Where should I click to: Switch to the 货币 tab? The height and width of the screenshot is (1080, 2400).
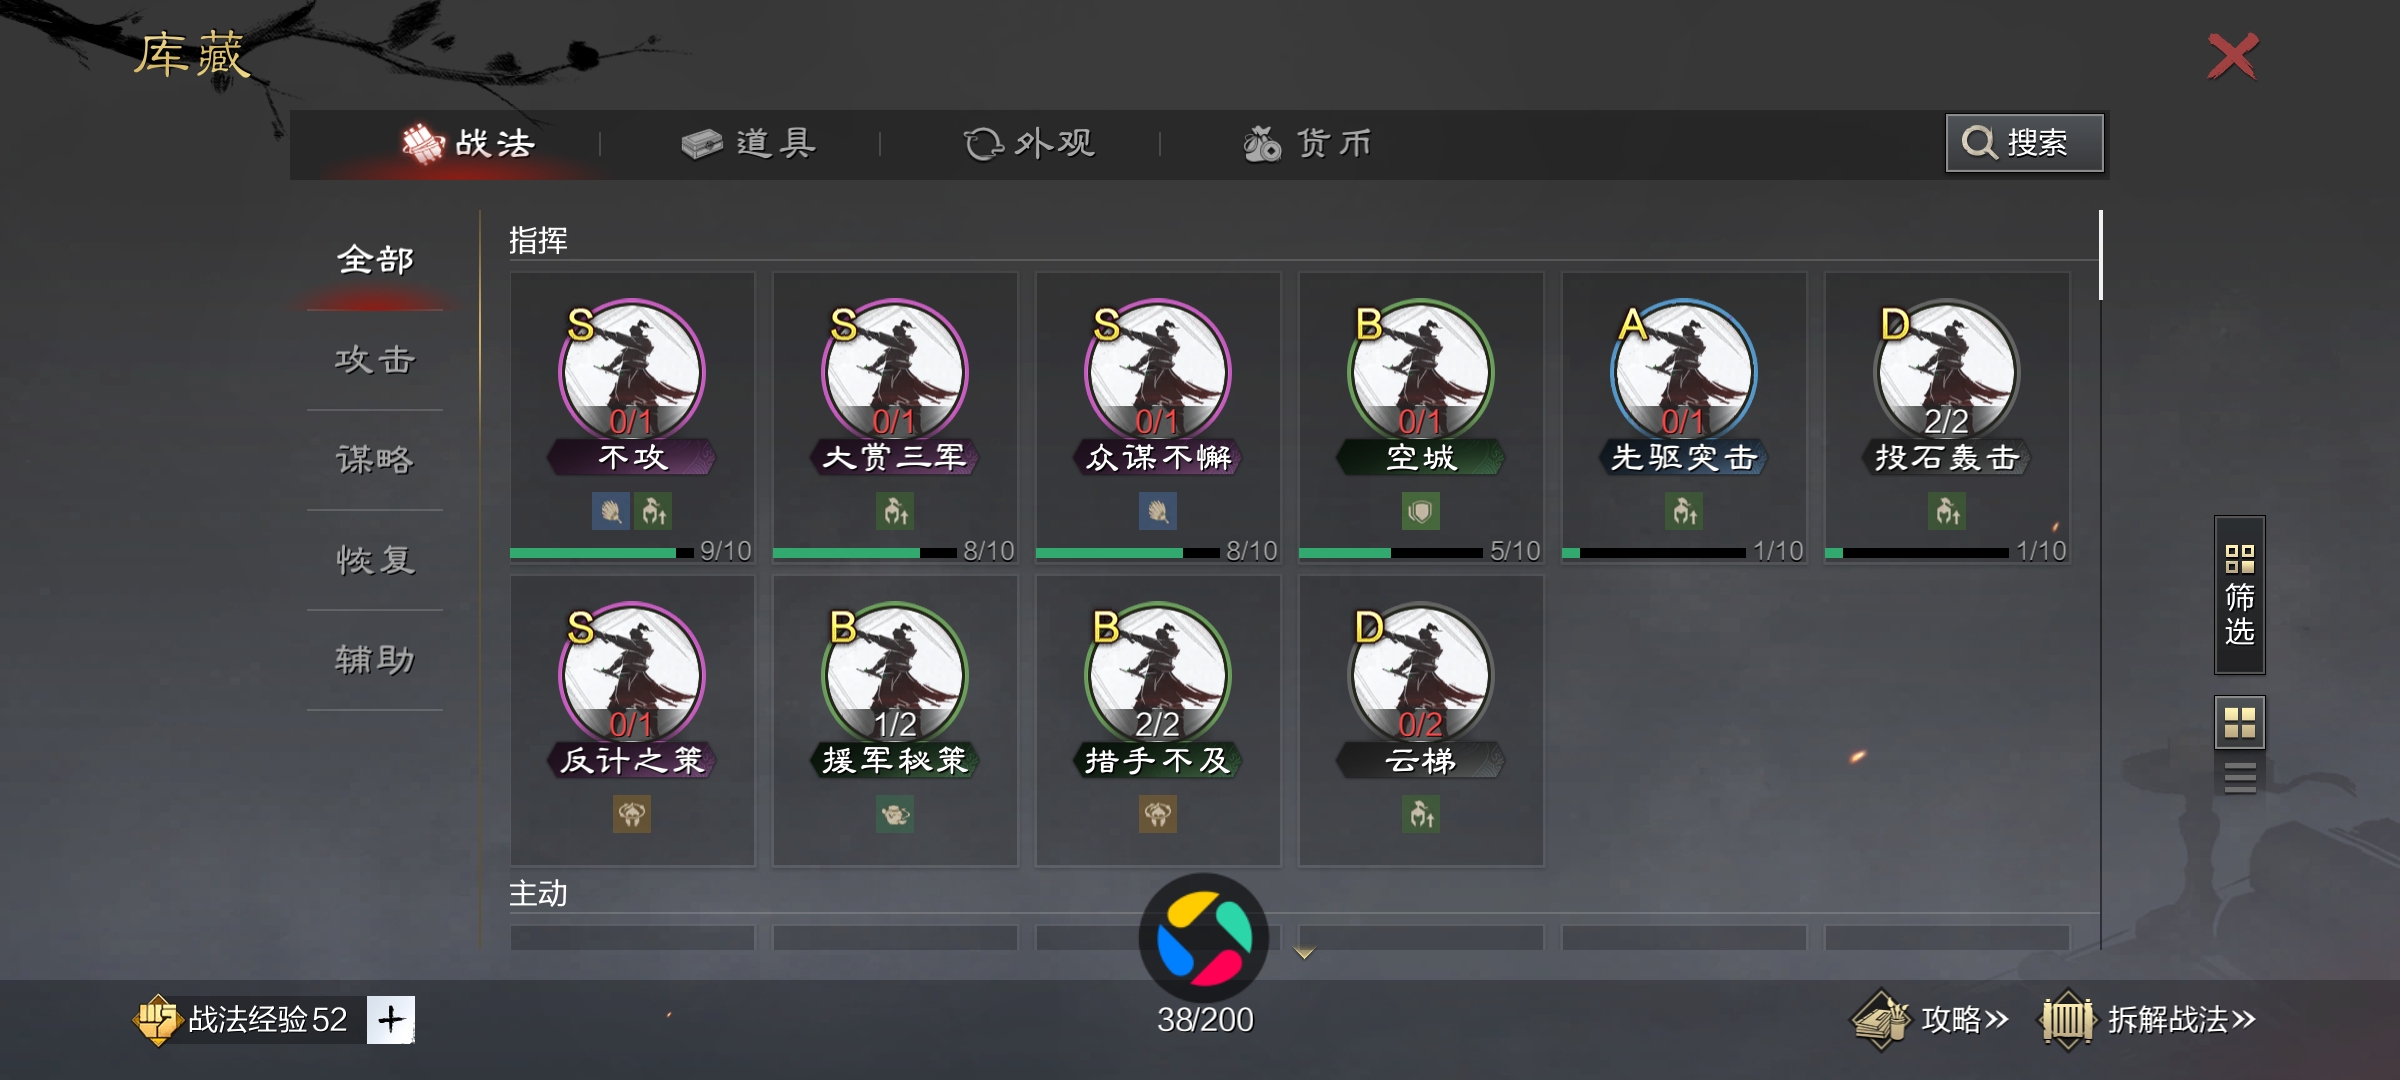1308,144
